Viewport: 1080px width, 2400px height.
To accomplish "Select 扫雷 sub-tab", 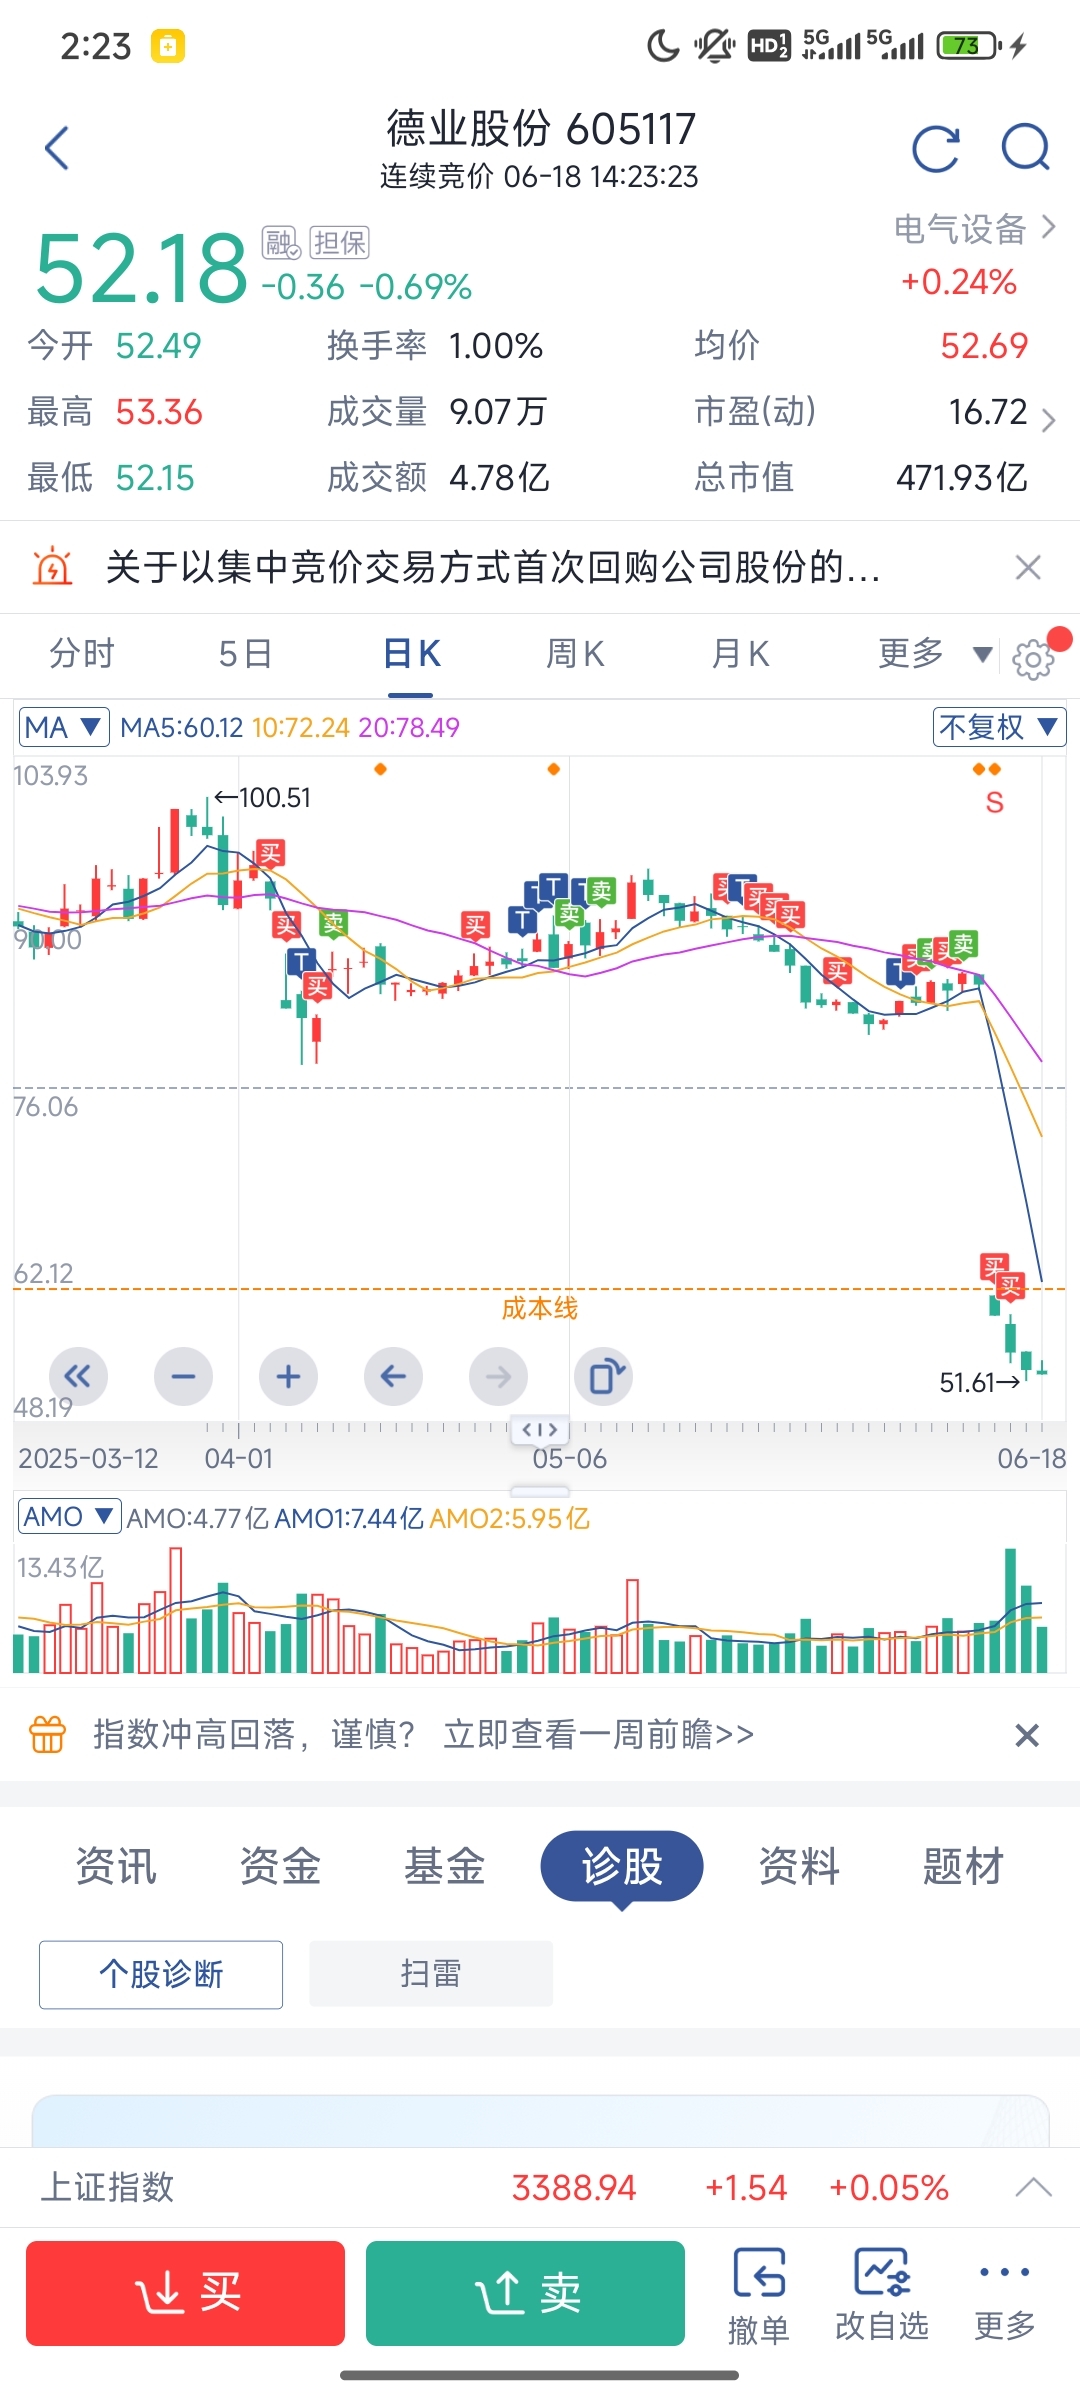I will (431, 1974).
